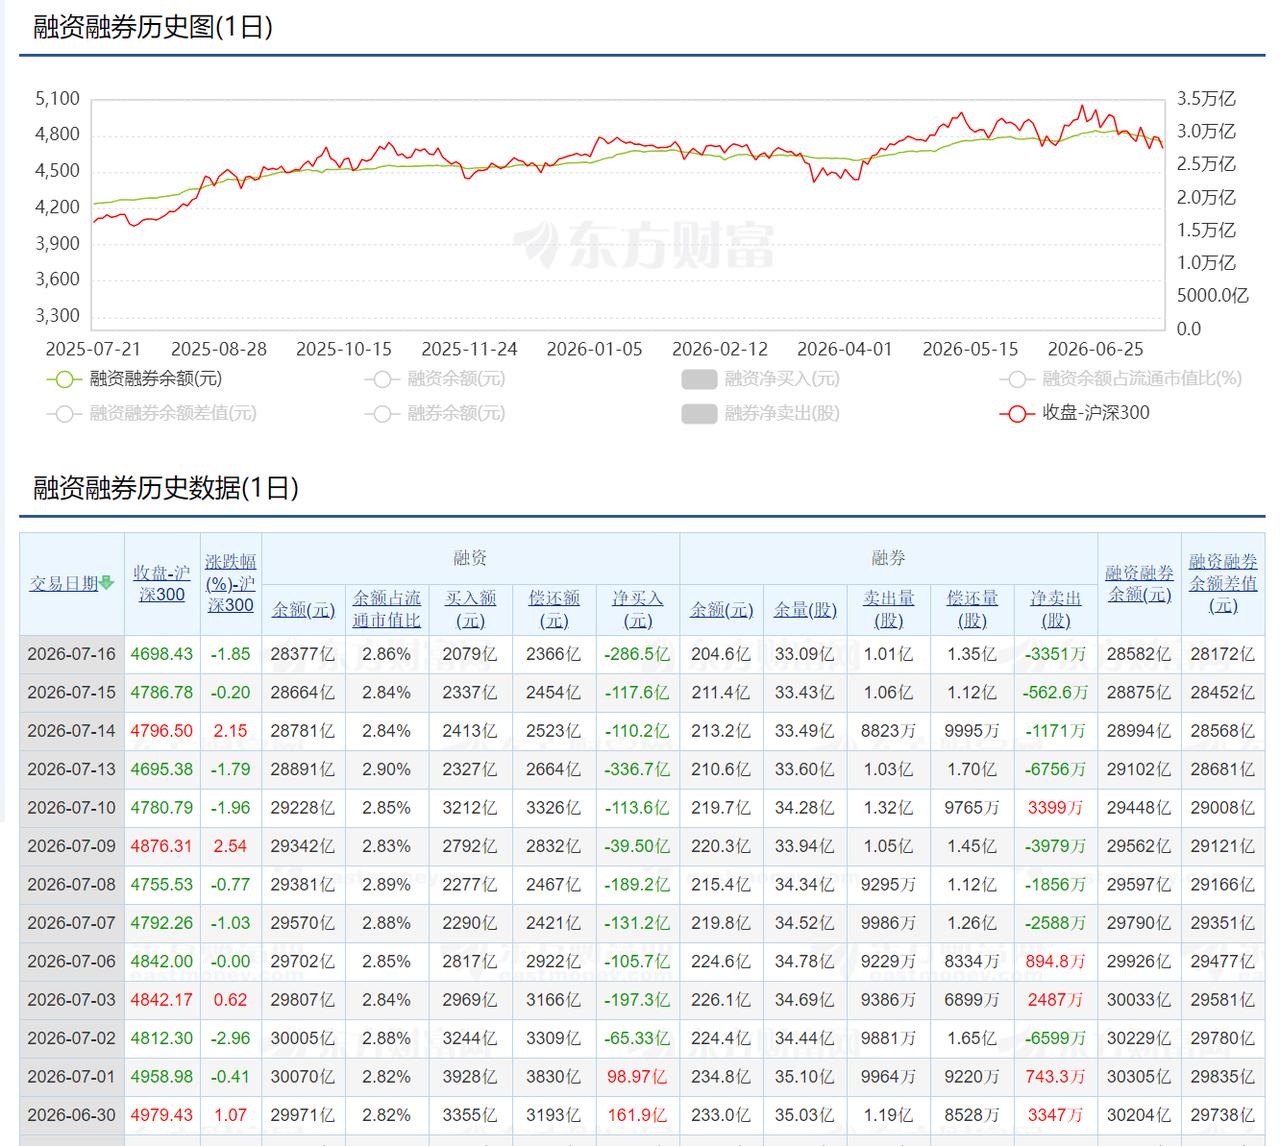Click the 融券余额(元) legend circle marker

point(382,413)
